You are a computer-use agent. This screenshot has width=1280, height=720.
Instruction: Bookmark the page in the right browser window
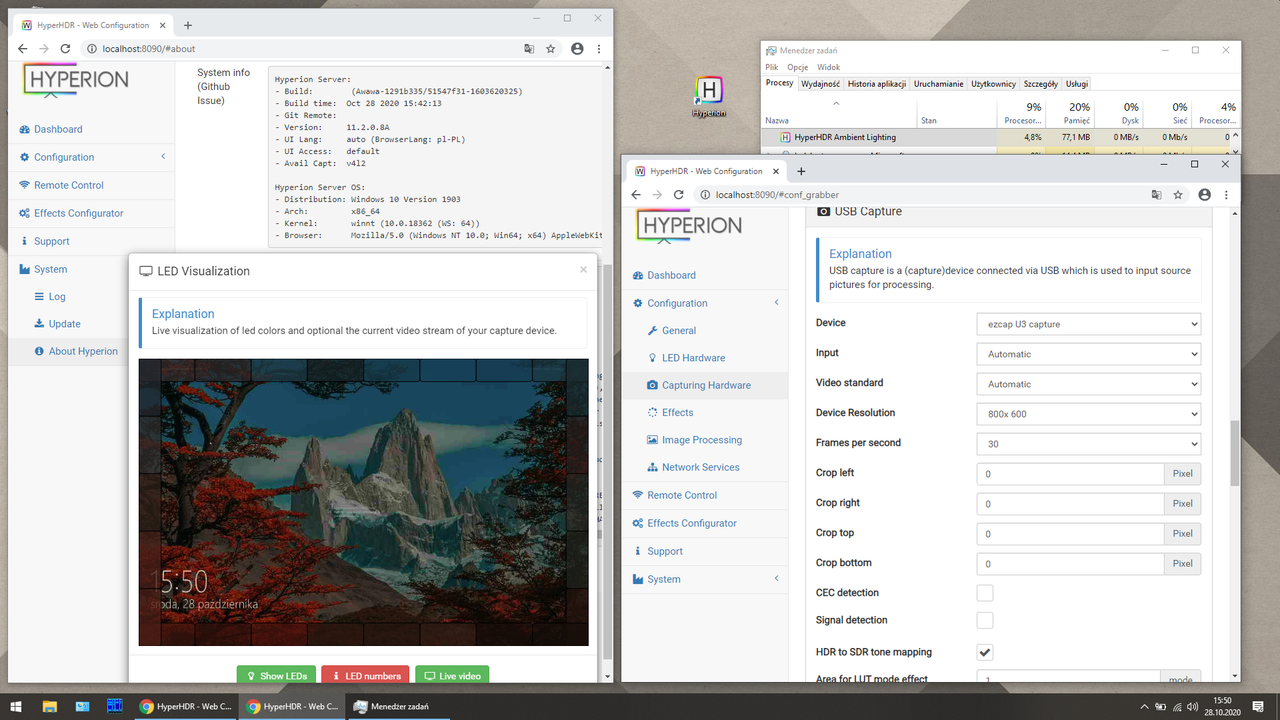1178,195
